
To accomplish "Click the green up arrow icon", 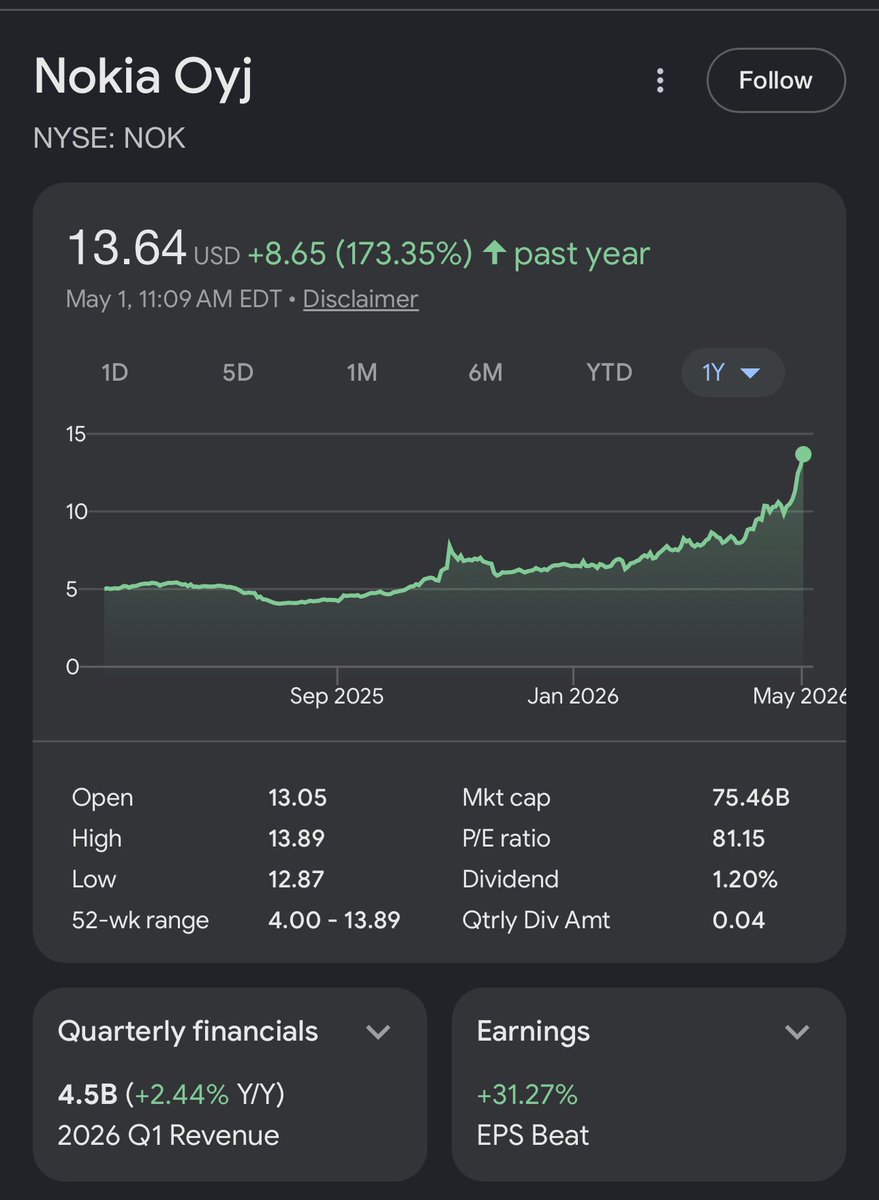I will (494, 254).
